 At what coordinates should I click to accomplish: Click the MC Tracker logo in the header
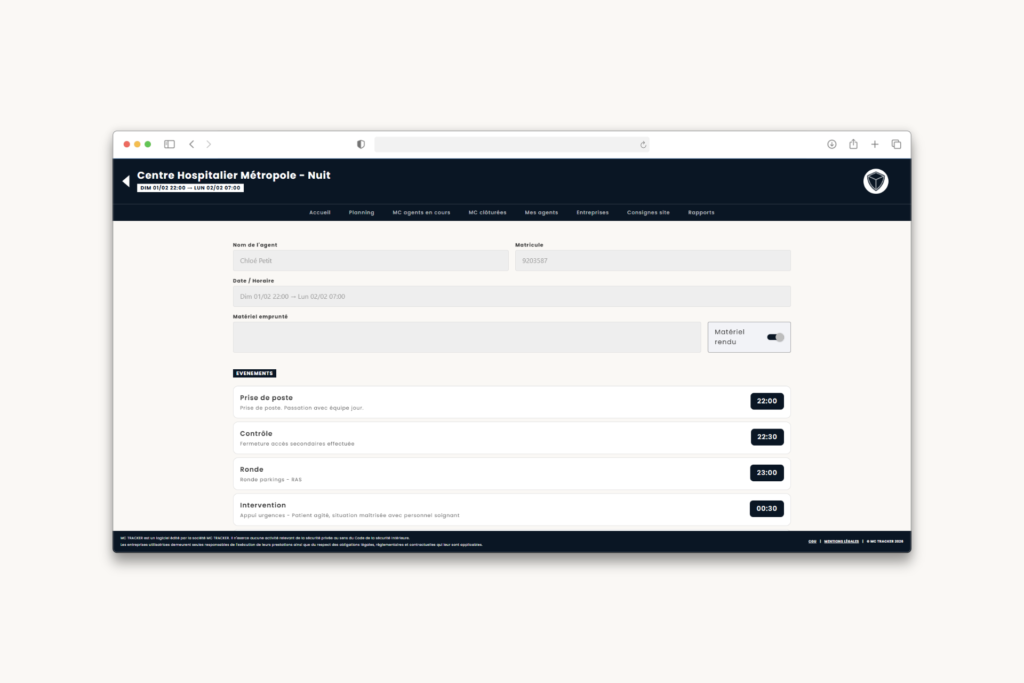(874, 181)
